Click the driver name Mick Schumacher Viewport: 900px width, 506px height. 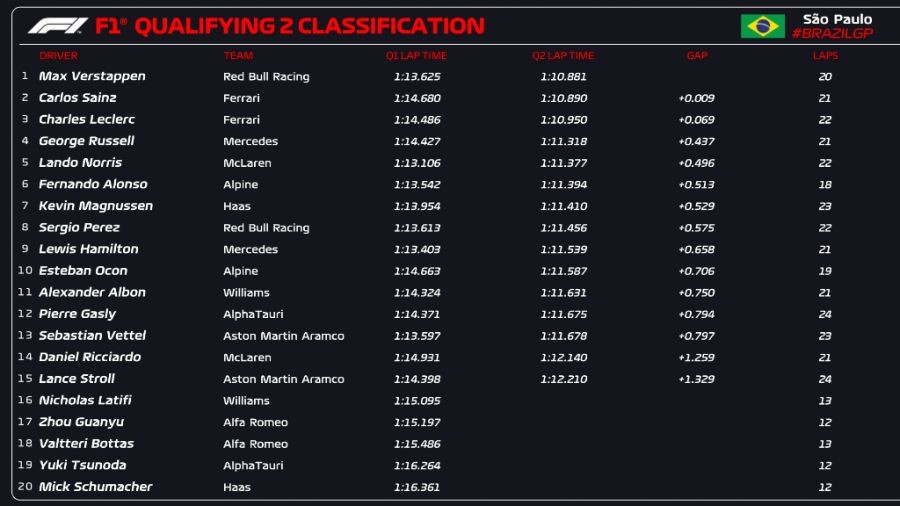tap(96, 487)
